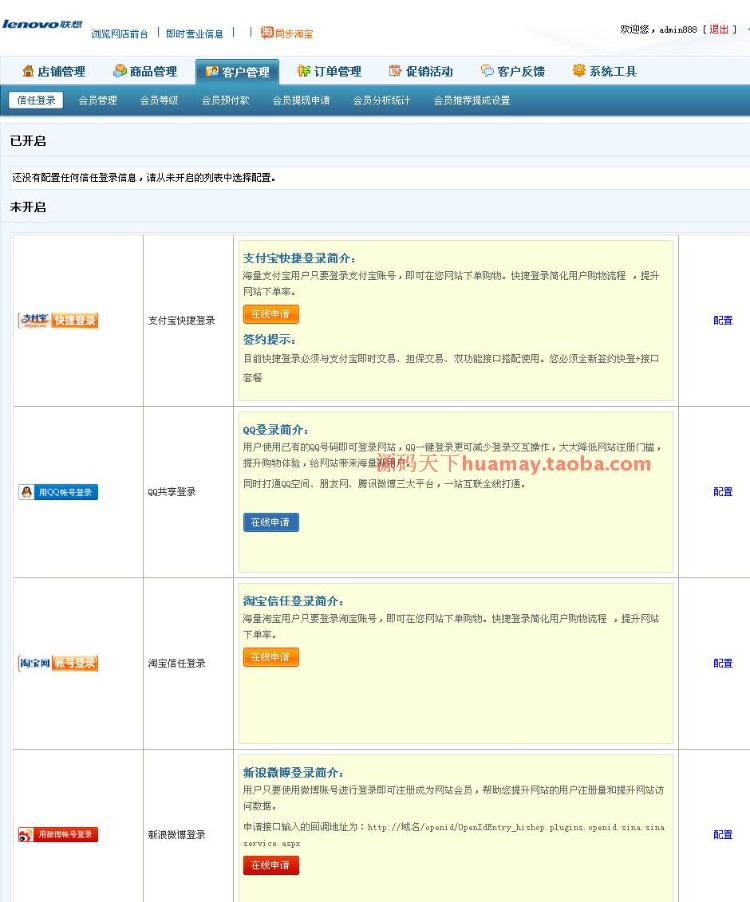Click the 客户管理 customer icon
Viewport: 750px width, 902px height.
pos(212,71)
